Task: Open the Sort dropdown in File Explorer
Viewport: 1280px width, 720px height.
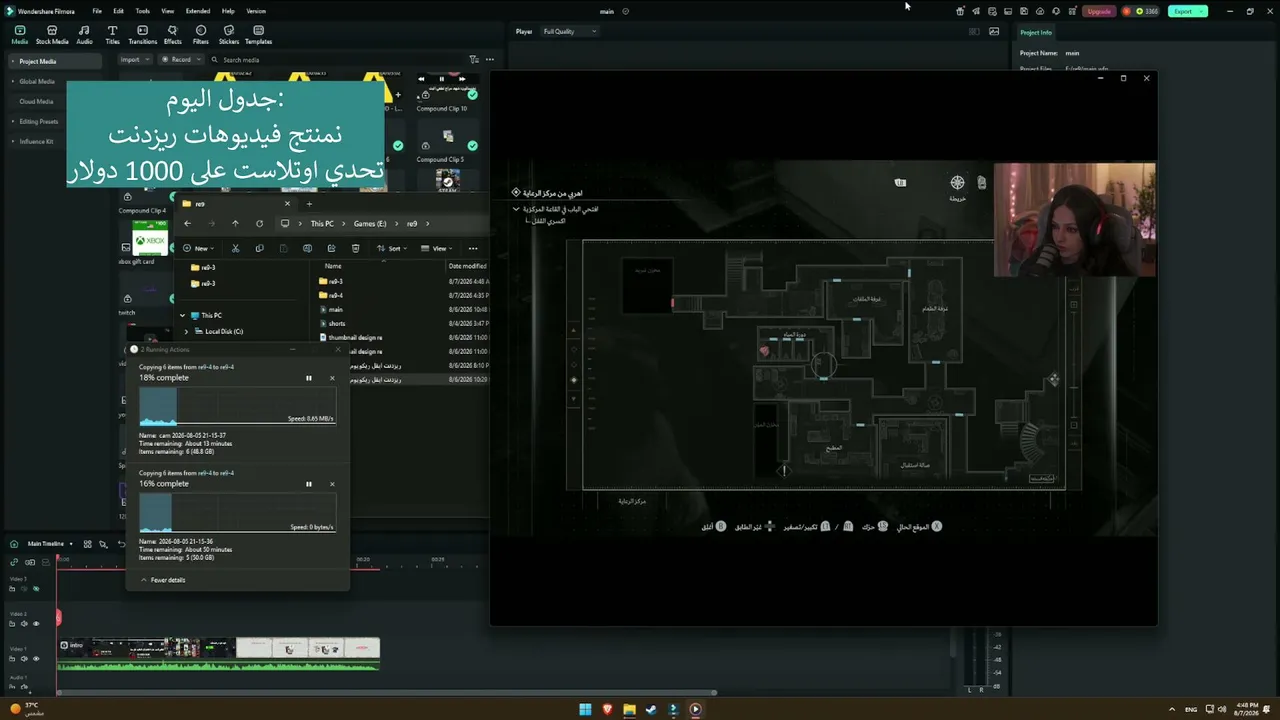Action: 394,248
